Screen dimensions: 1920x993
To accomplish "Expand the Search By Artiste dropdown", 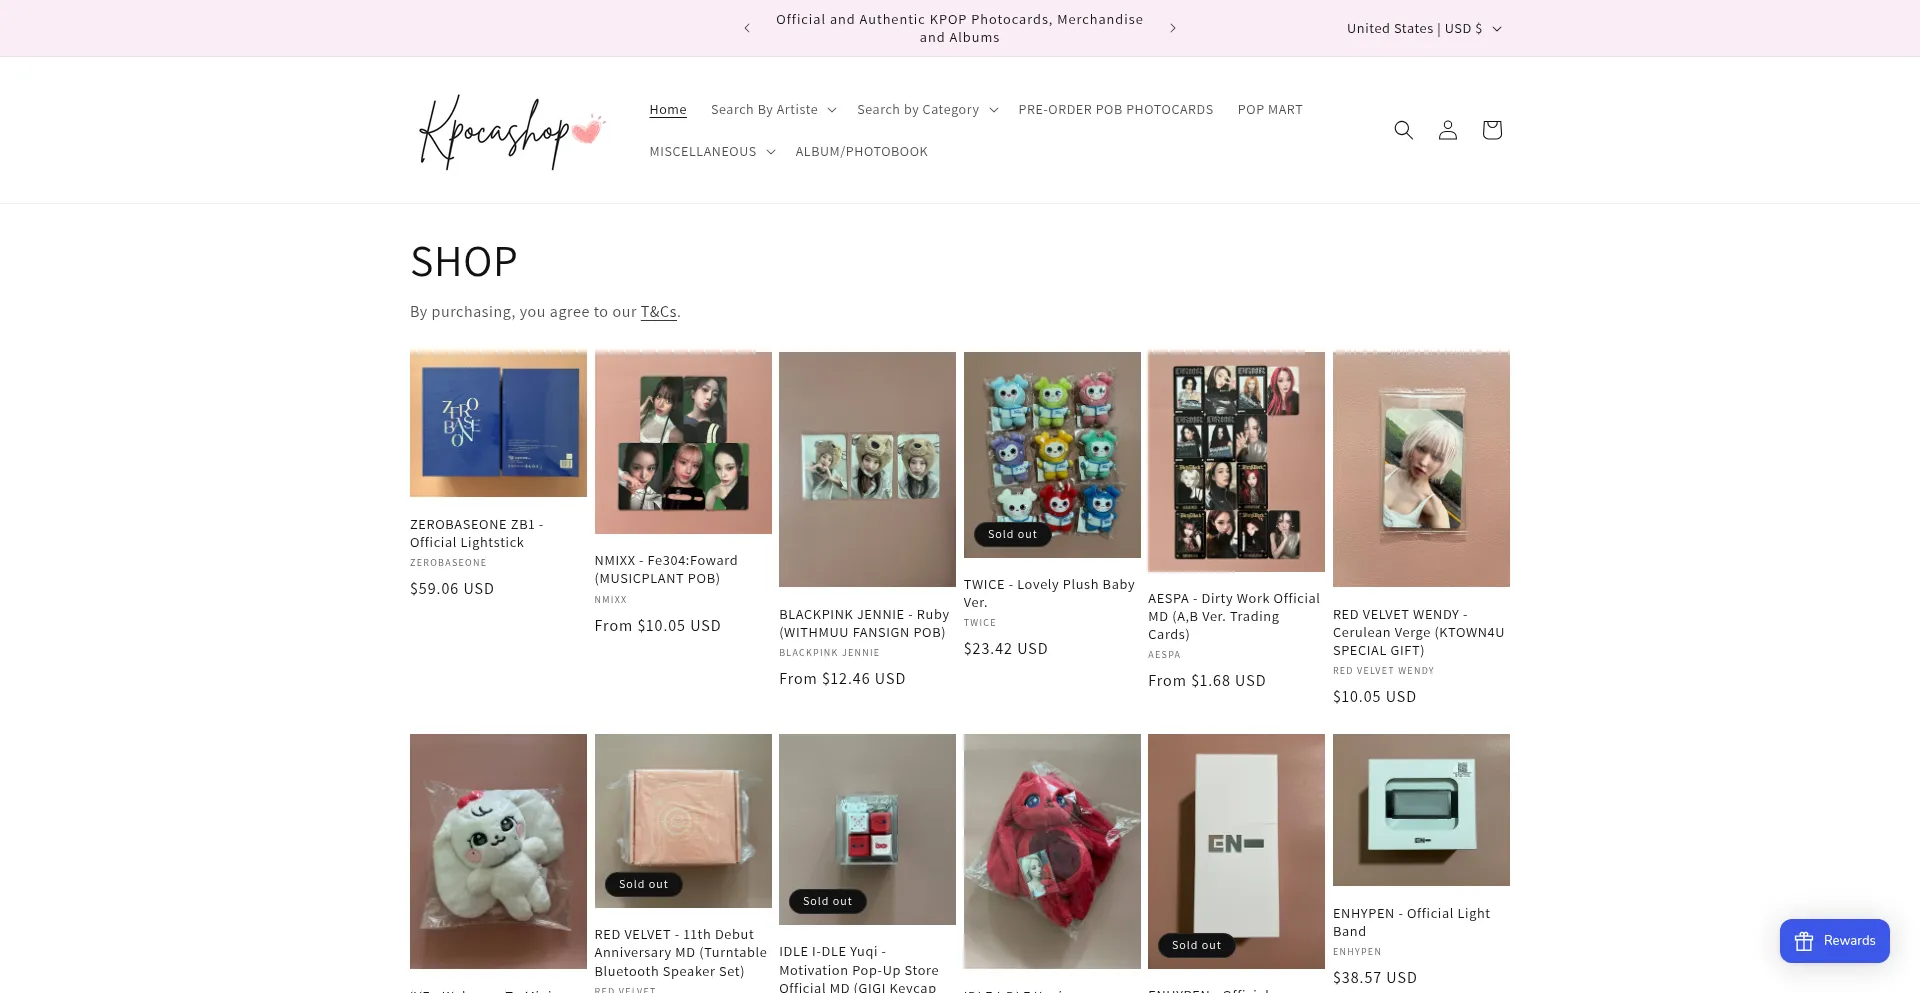I will click(x=773, y=110).
